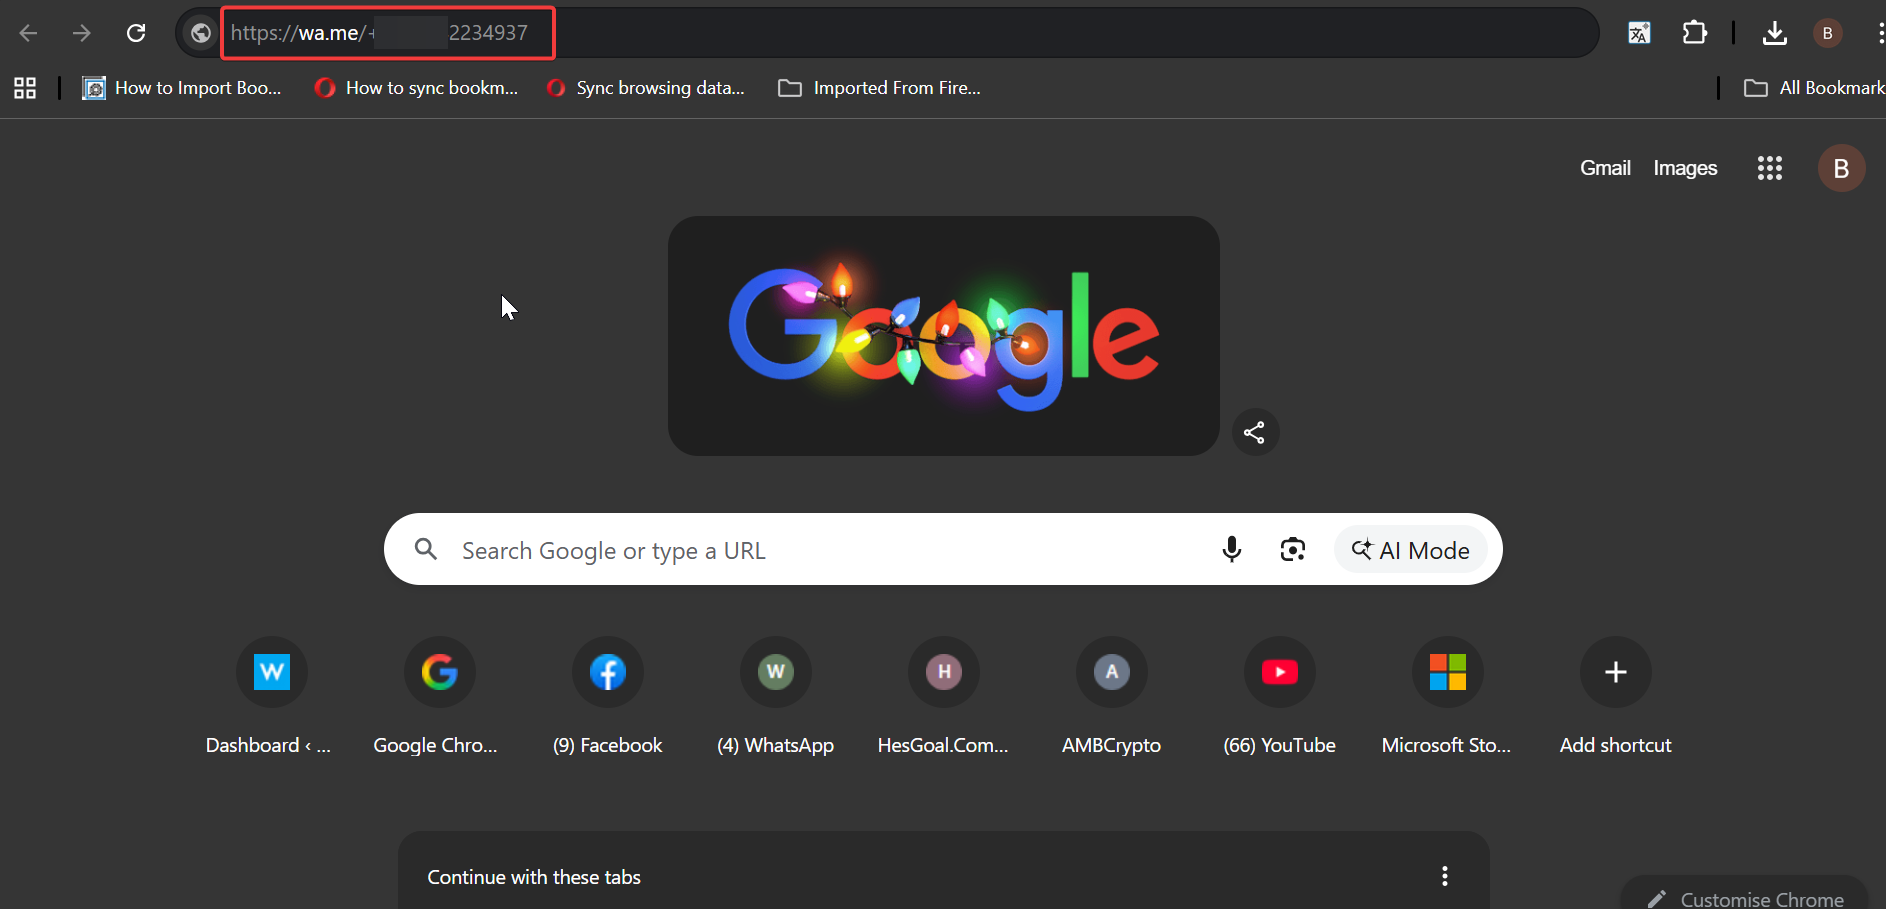
Task: Open the Google apps grid launcher
Action: tap(1770, 168)
